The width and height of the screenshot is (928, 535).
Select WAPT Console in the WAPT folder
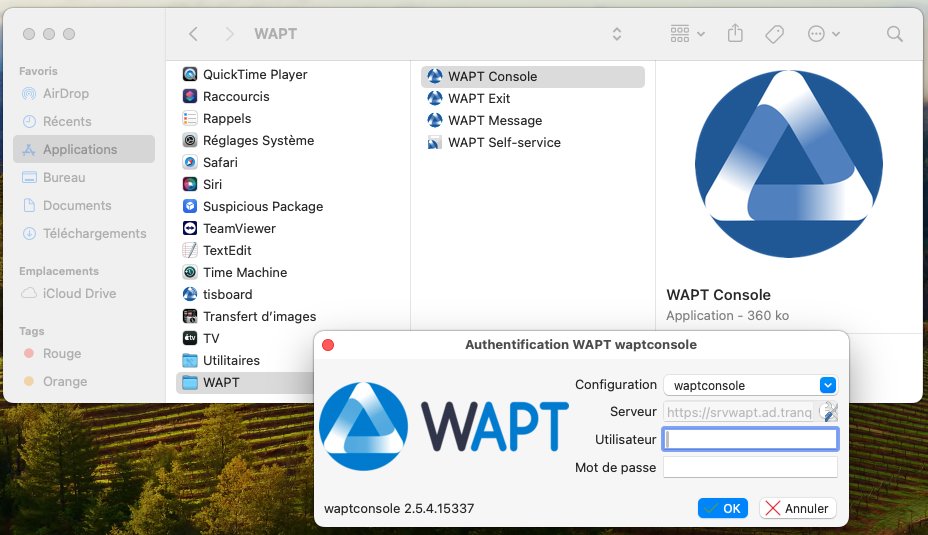coord(533,76)
